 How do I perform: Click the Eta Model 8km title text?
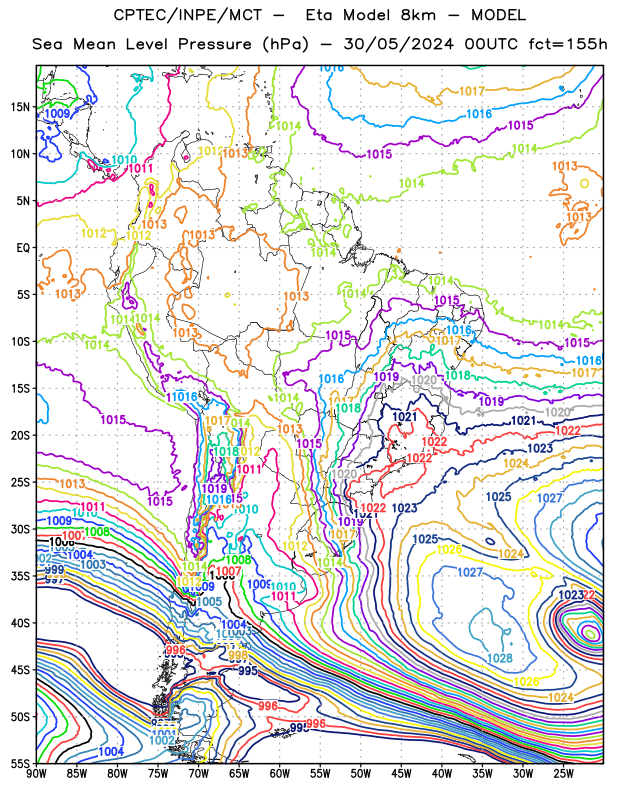click(x=370, y=15)
